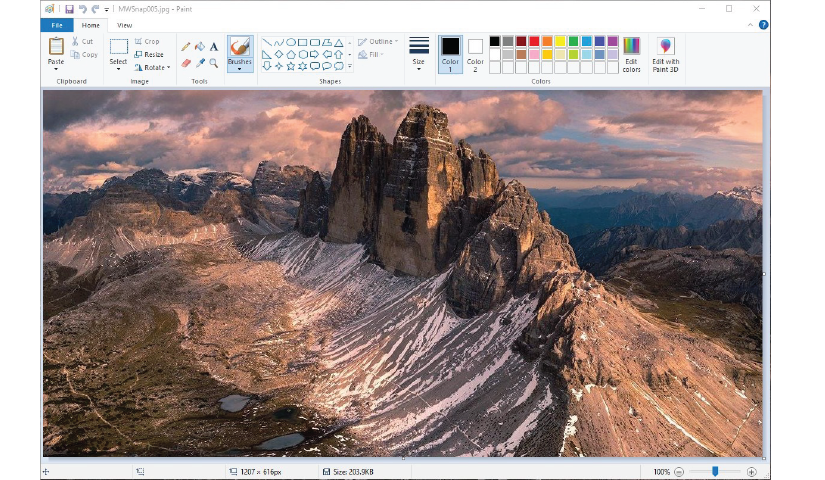Open the Size line thickness dropdown
The width and height of the screenshot is (825, 480).
(418, 55)
